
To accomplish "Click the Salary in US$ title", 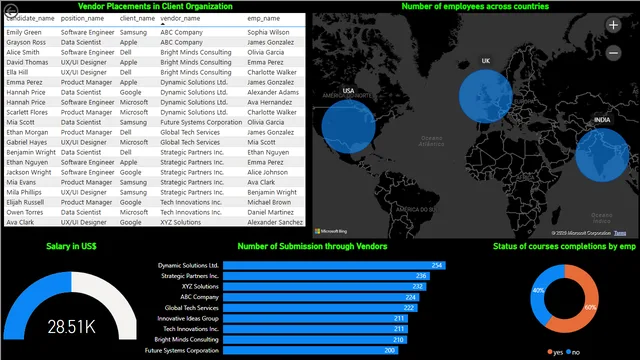I will (71, 246).
